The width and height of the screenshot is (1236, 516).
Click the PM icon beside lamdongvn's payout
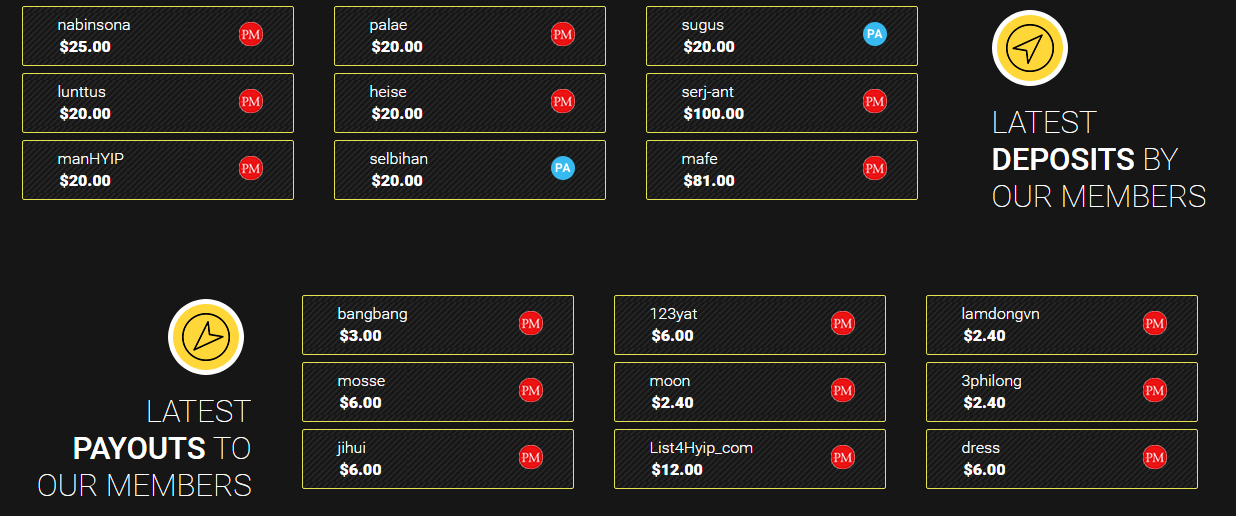pyautogui.click(x=1155, y=324)
